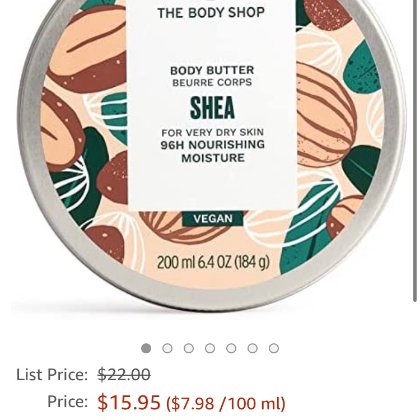Click the page scrollbar on the right edge

coord(416,150)
